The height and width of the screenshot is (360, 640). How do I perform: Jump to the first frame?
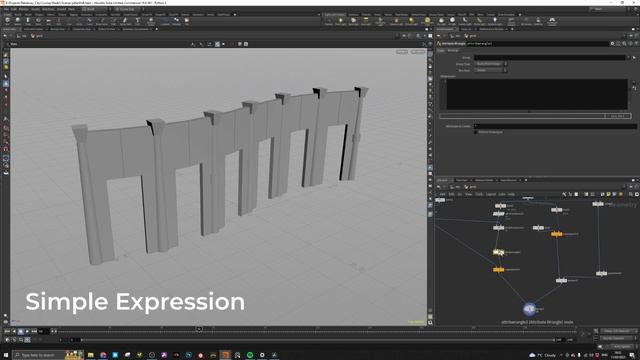click(7, 331)
